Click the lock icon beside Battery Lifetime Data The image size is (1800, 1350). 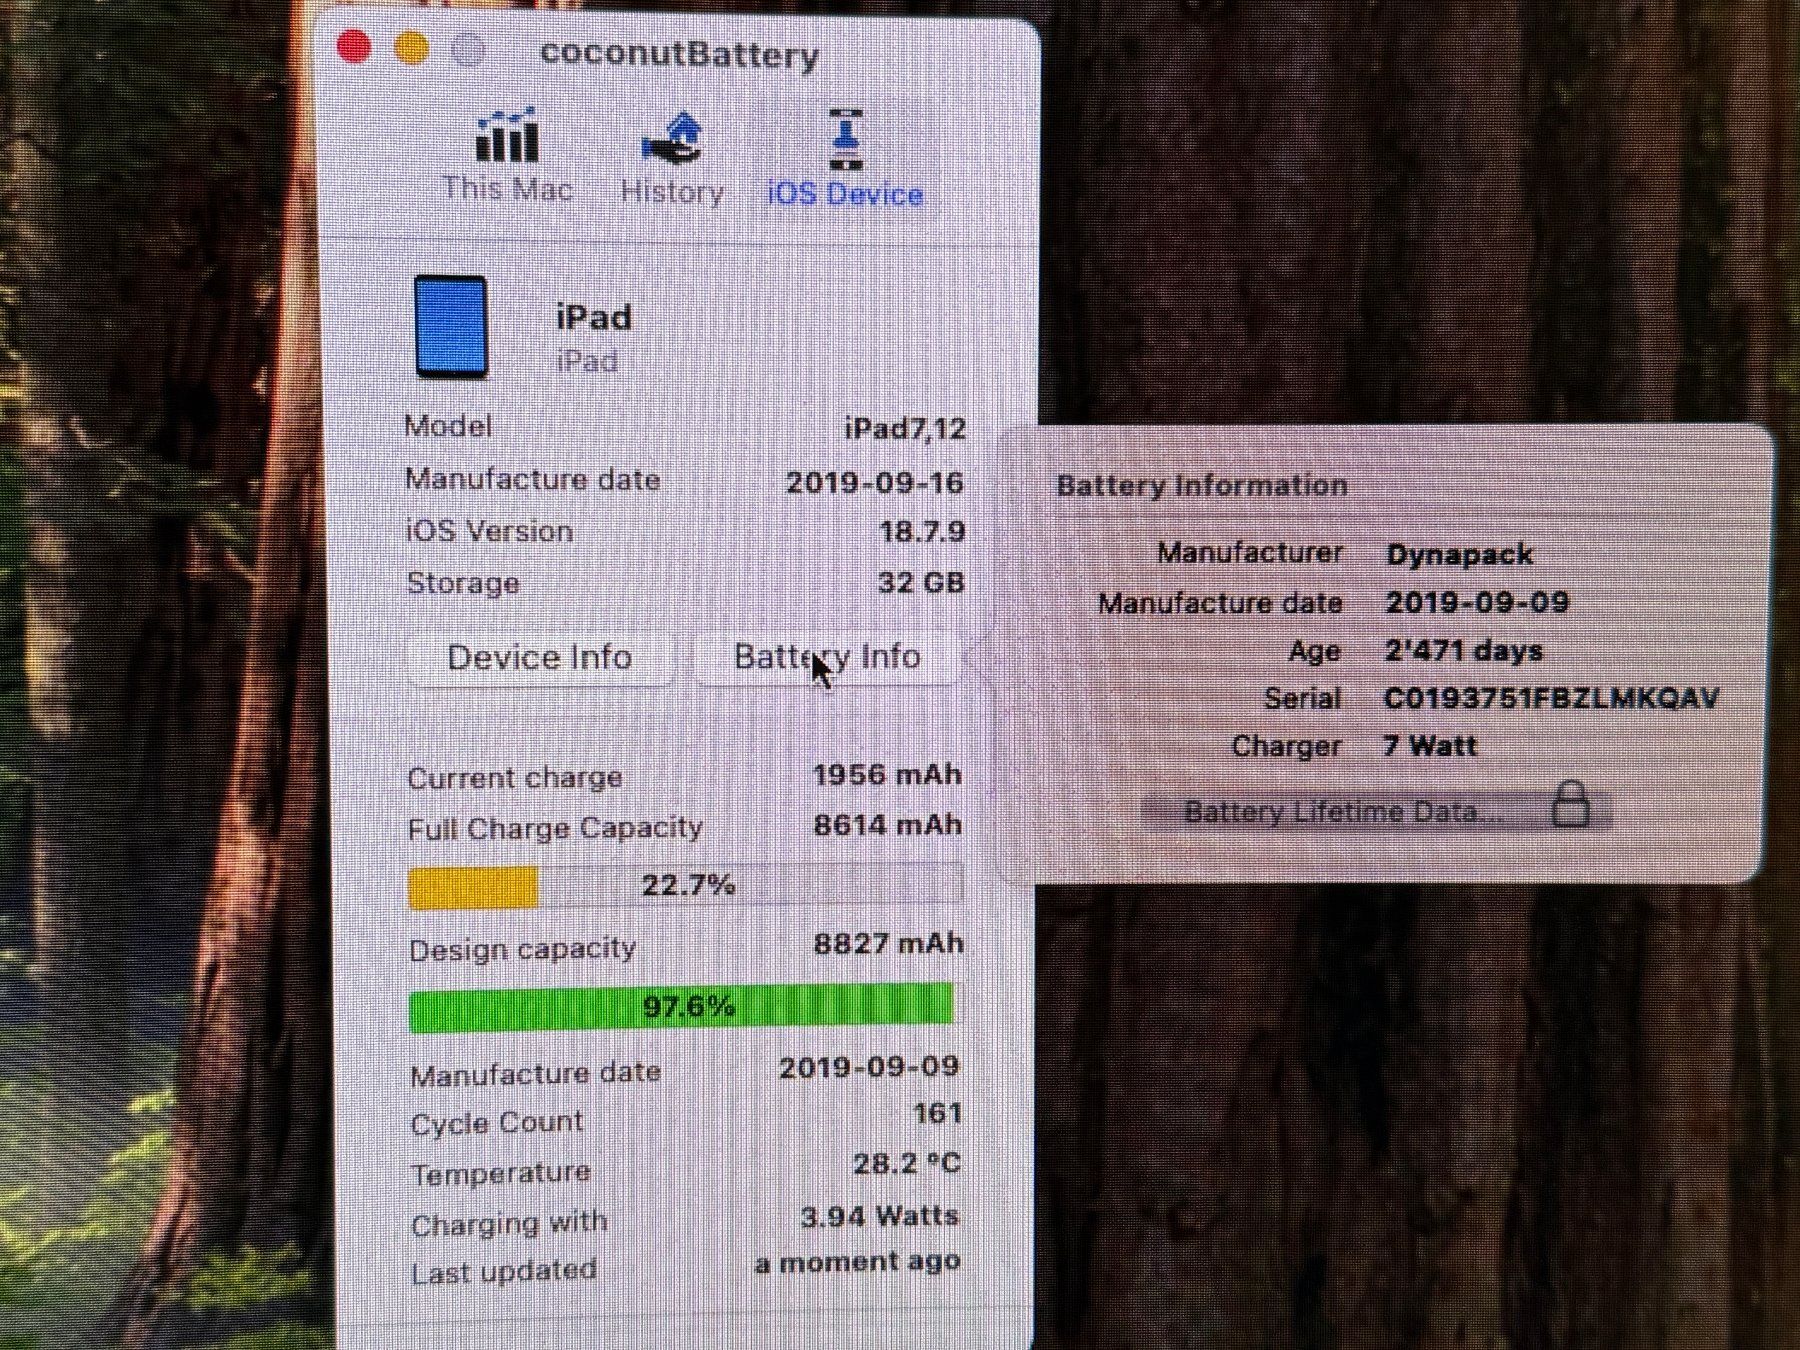pos(1571,805)
